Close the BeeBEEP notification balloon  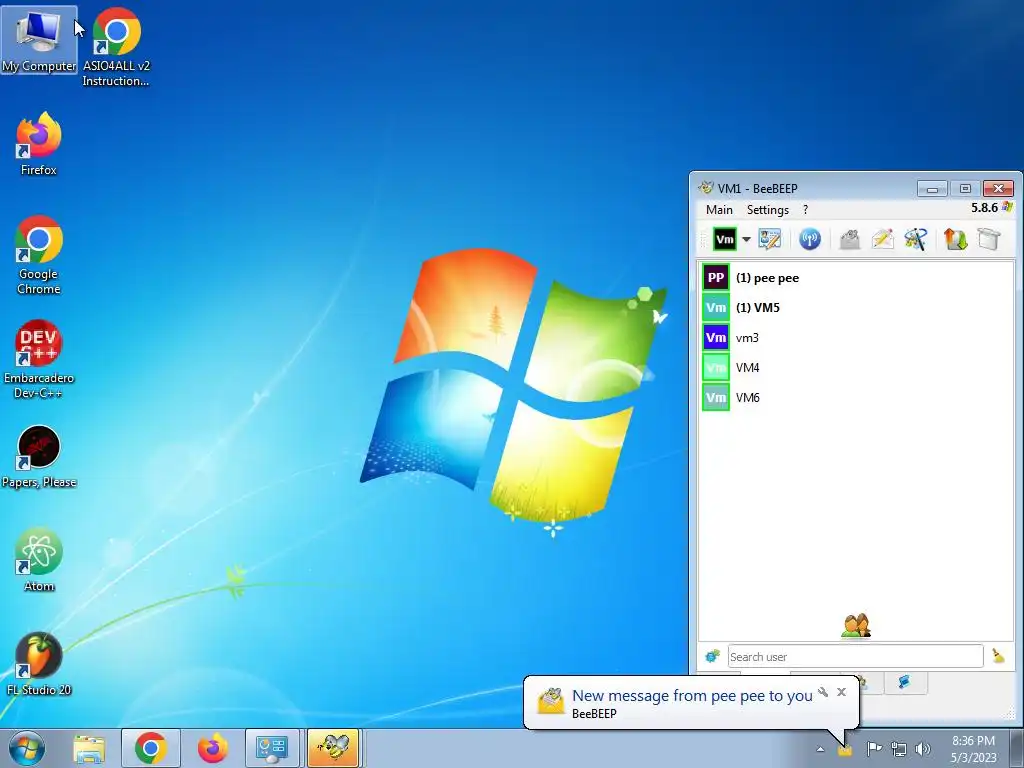point(841,692)
